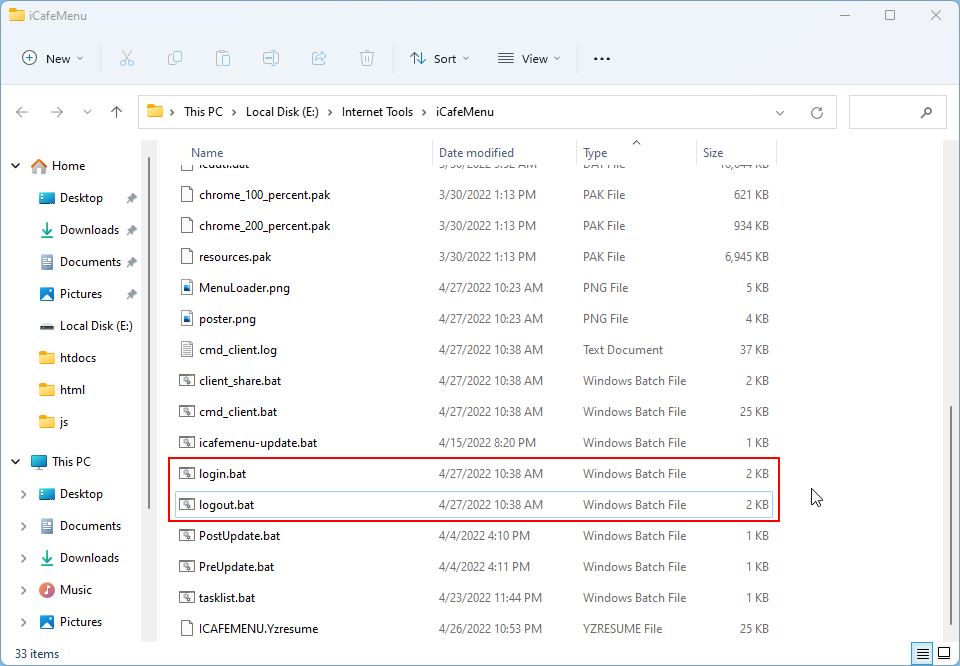Screen dimensions: 960x666
Task: Click the Delete trash icon
Action: tap(367, 59)
